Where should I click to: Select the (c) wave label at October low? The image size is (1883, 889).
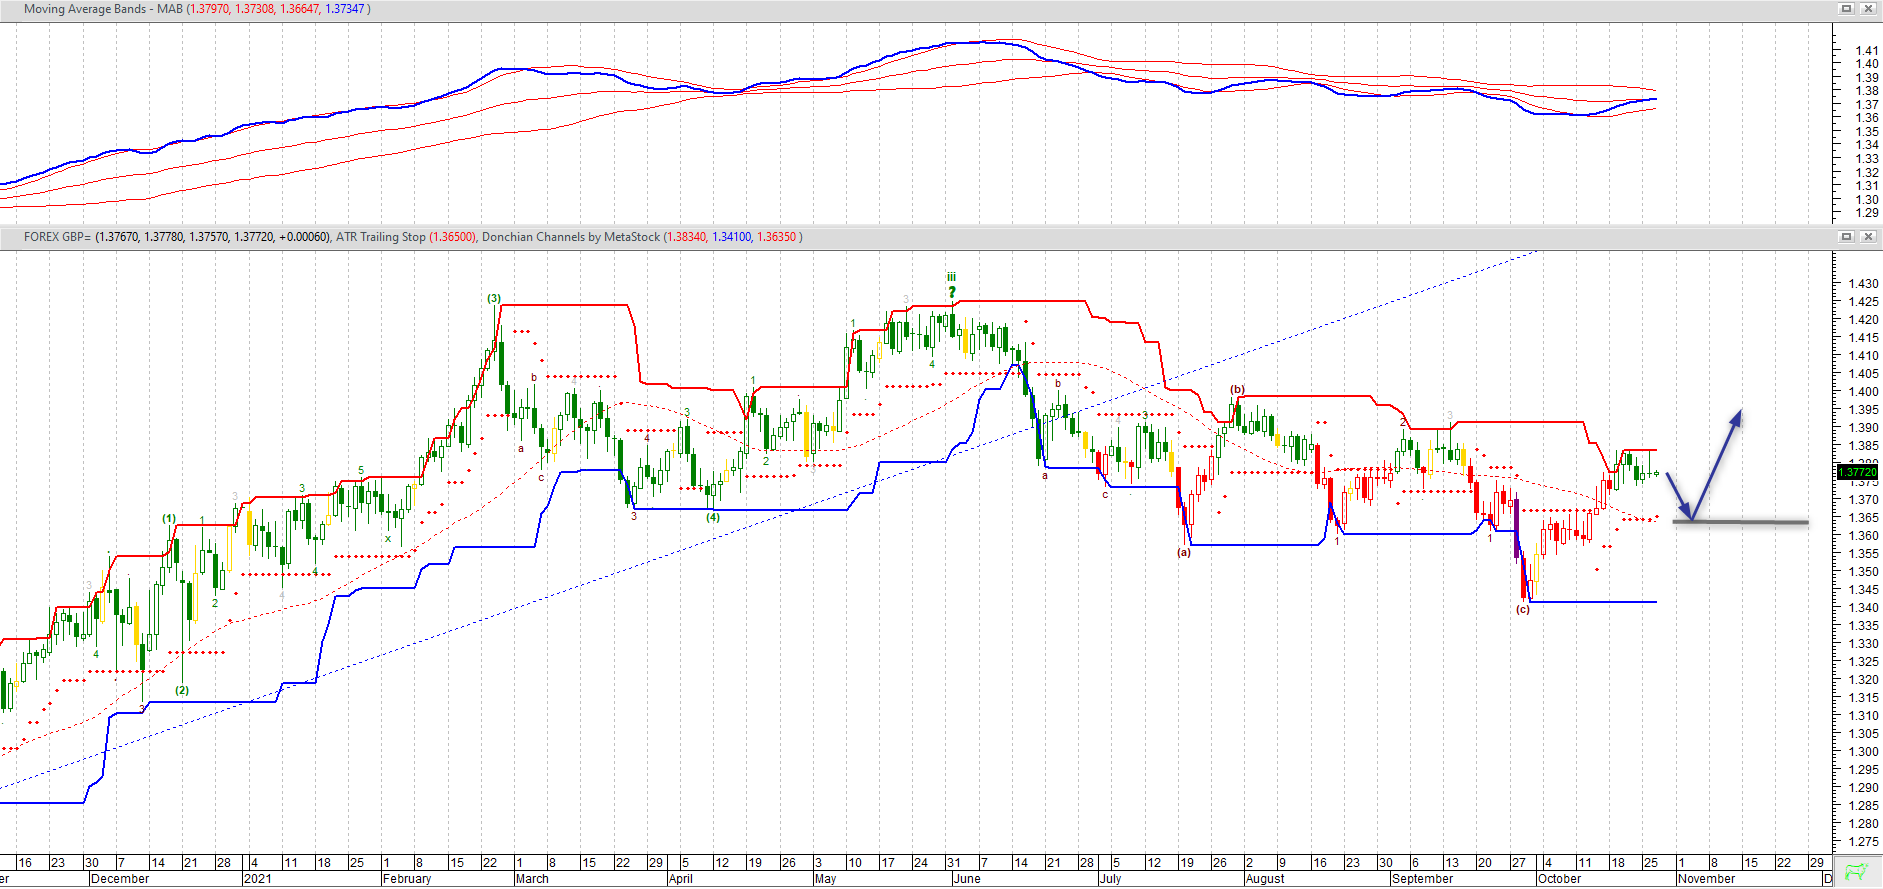point(1522,609)
